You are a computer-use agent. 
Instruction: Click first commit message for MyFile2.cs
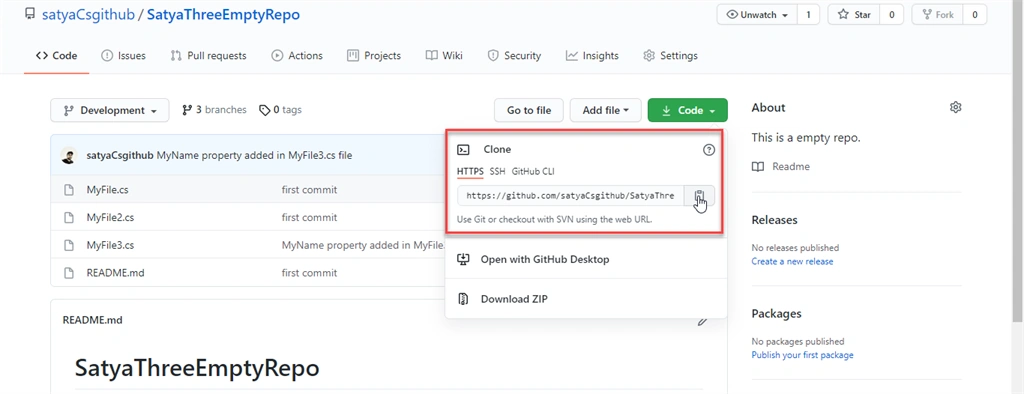point(310,218)
